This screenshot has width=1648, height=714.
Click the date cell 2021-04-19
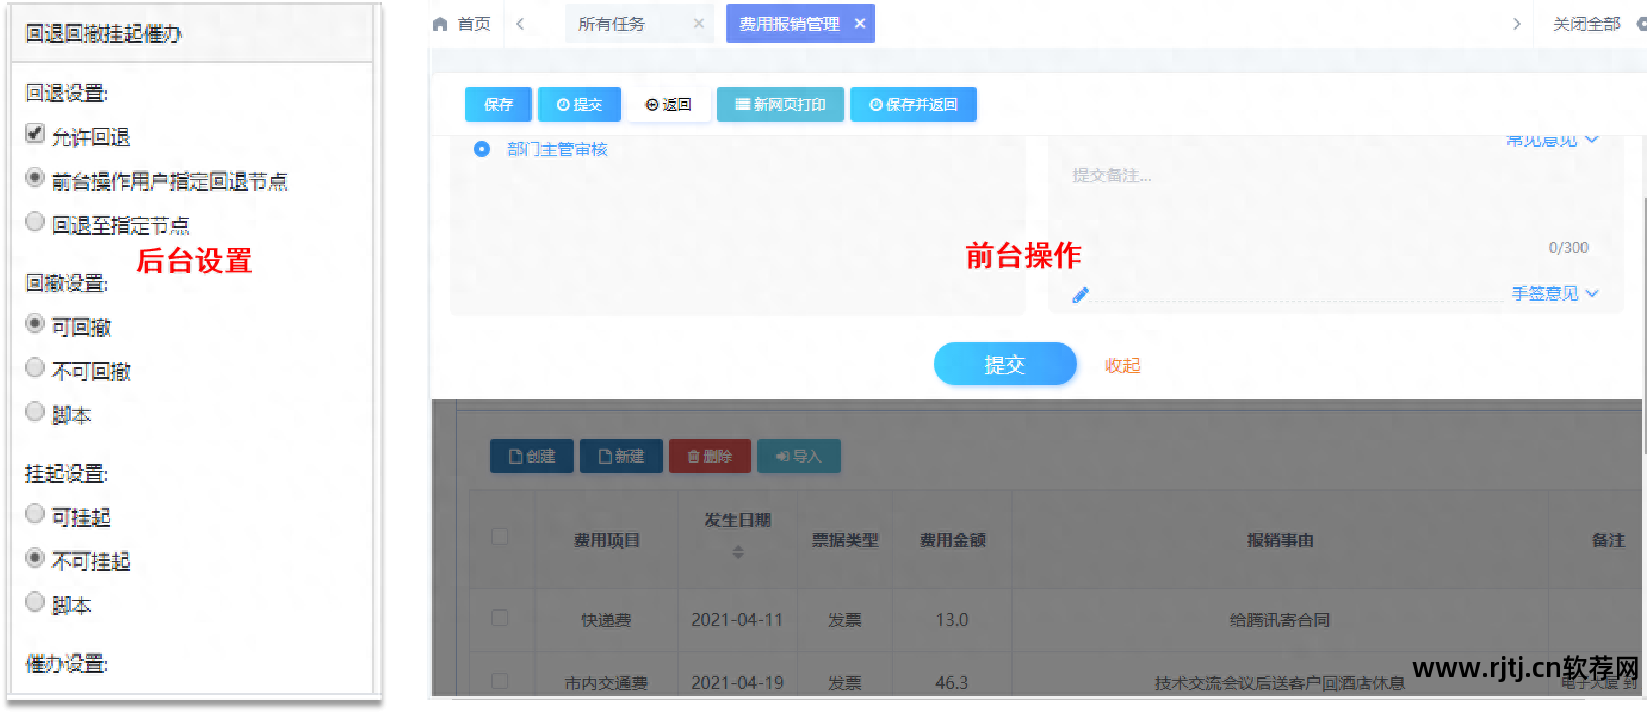coord(737,683)
